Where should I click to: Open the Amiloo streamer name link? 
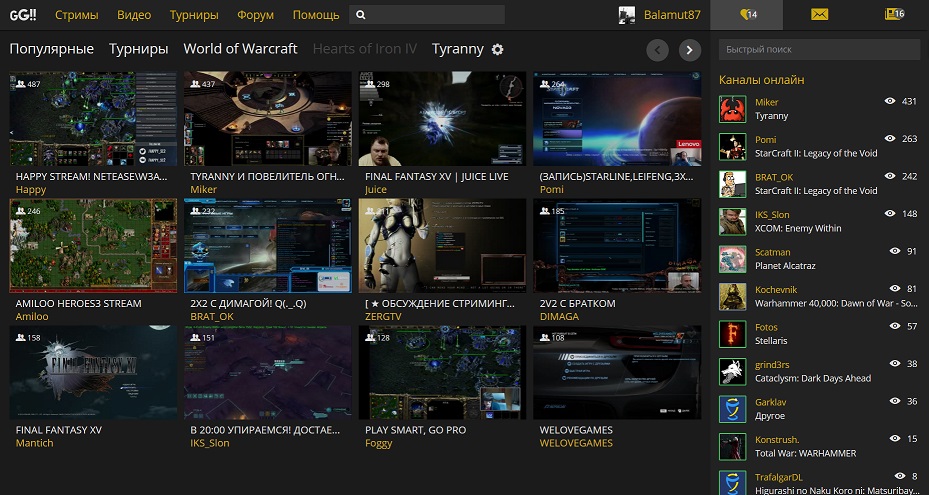[x=32, y=317]
